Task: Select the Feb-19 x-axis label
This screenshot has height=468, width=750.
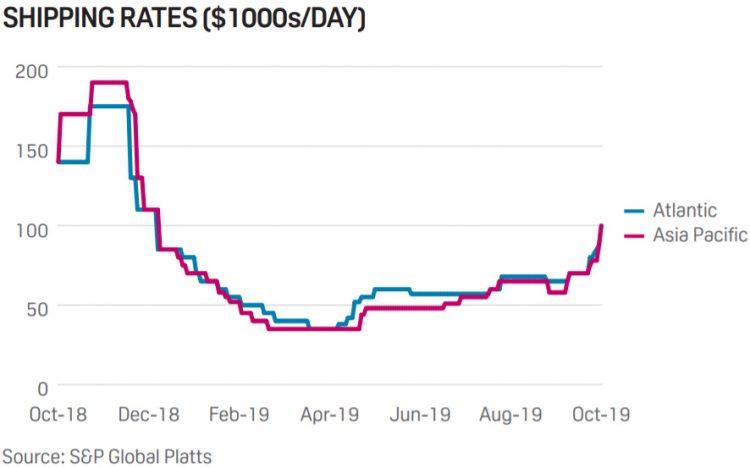Action: (240, 412)
